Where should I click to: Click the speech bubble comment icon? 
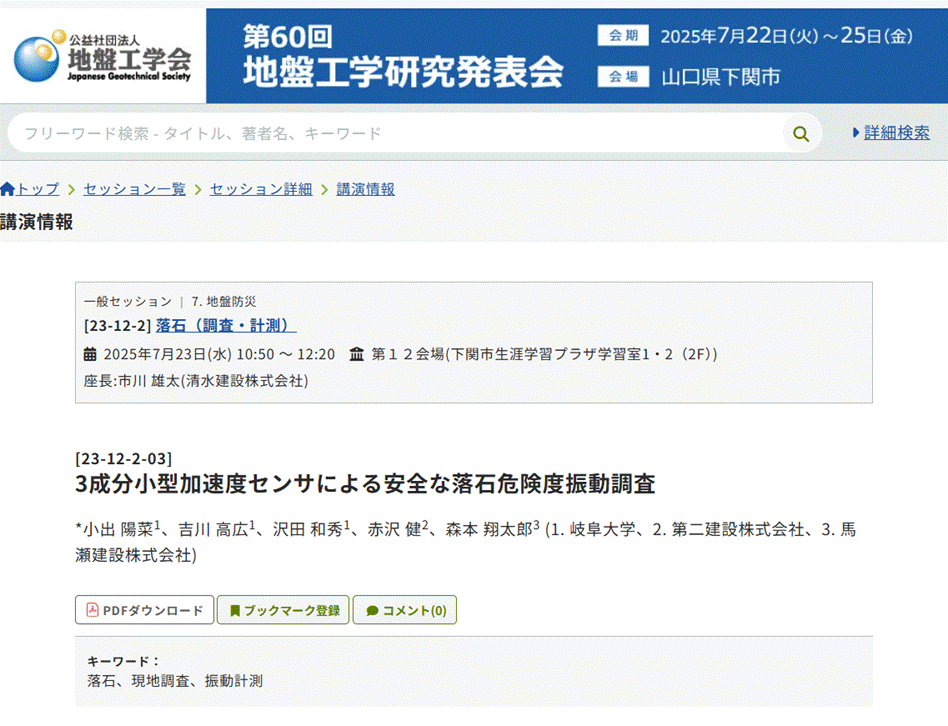372,611
